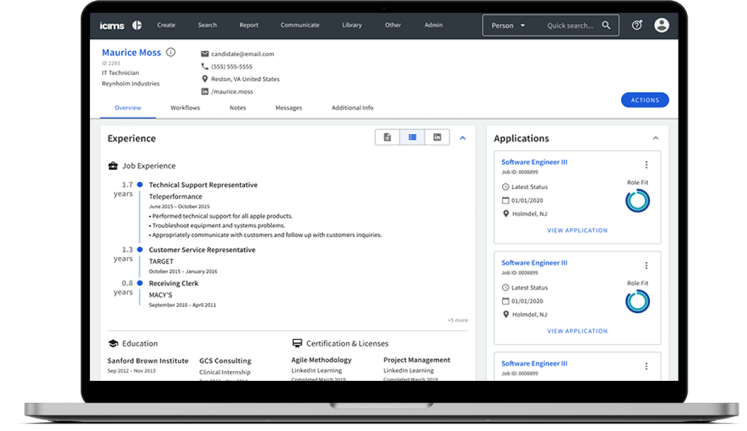This screenshot has width=747, height=431.
Task: Open kebab menu on first Software Engineer application
Action: coord(646,165)
